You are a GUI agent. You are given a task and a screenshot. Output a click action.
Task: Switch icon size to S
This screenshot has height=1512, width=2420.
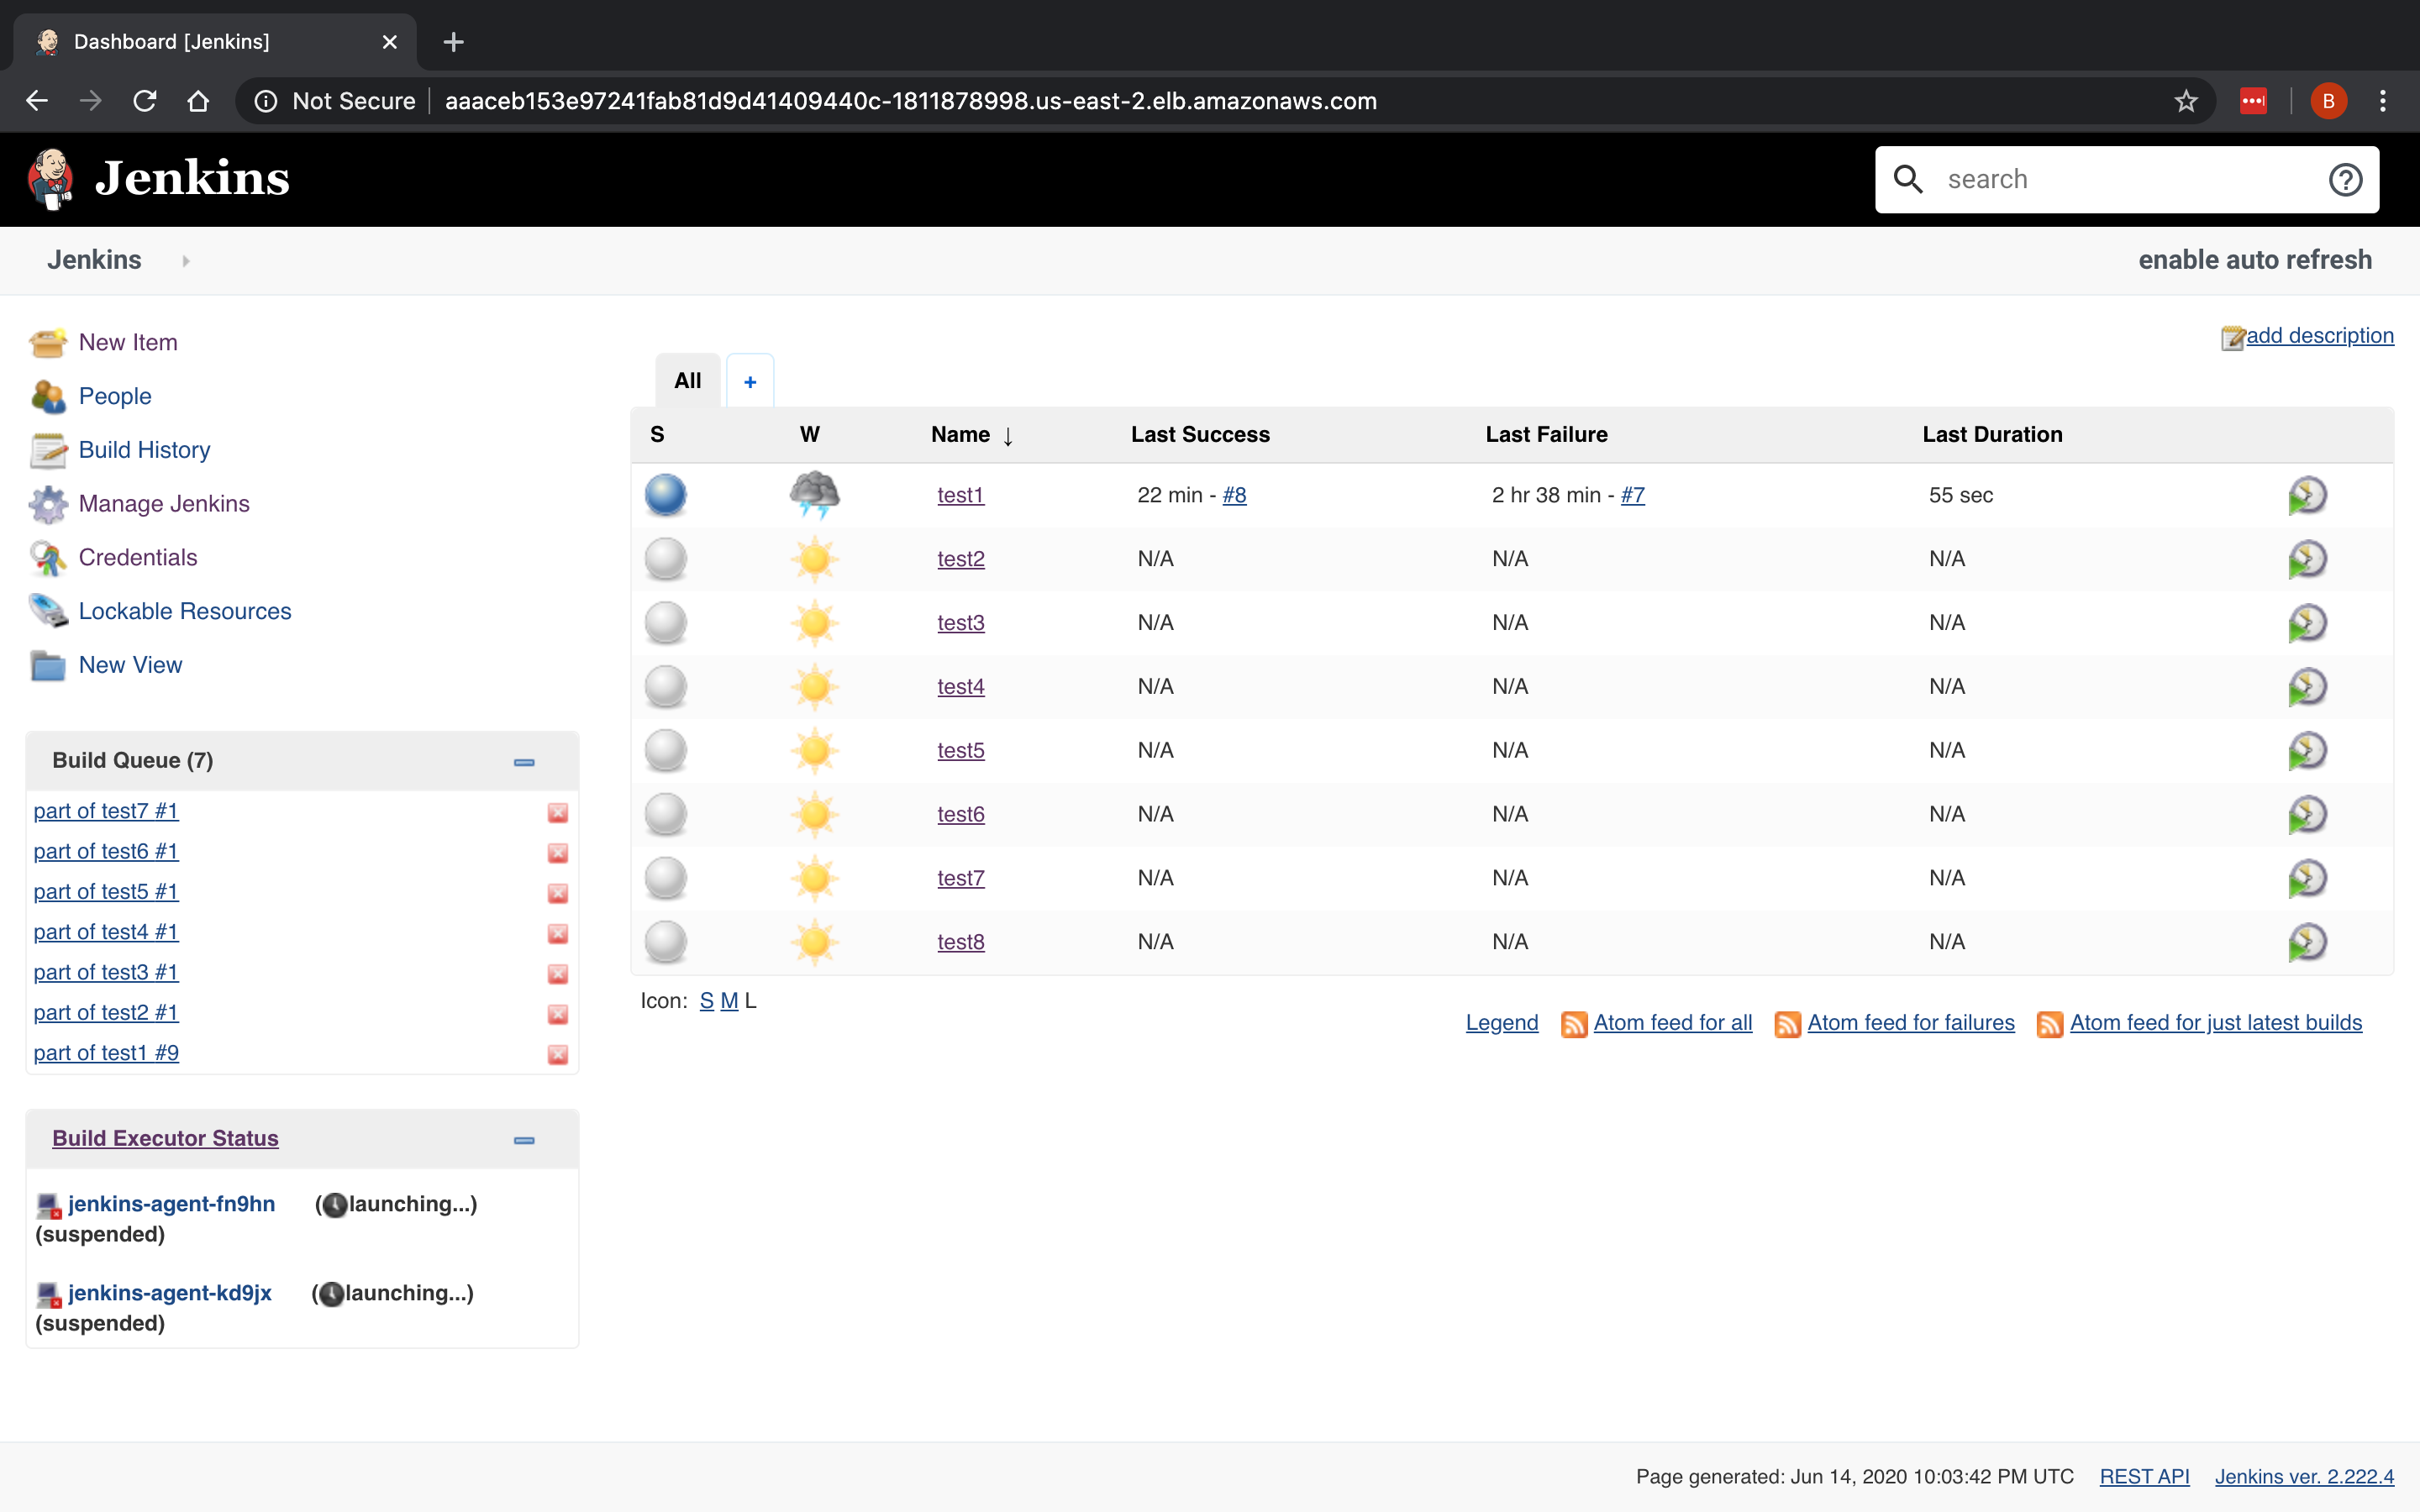tap(706, 1001)
